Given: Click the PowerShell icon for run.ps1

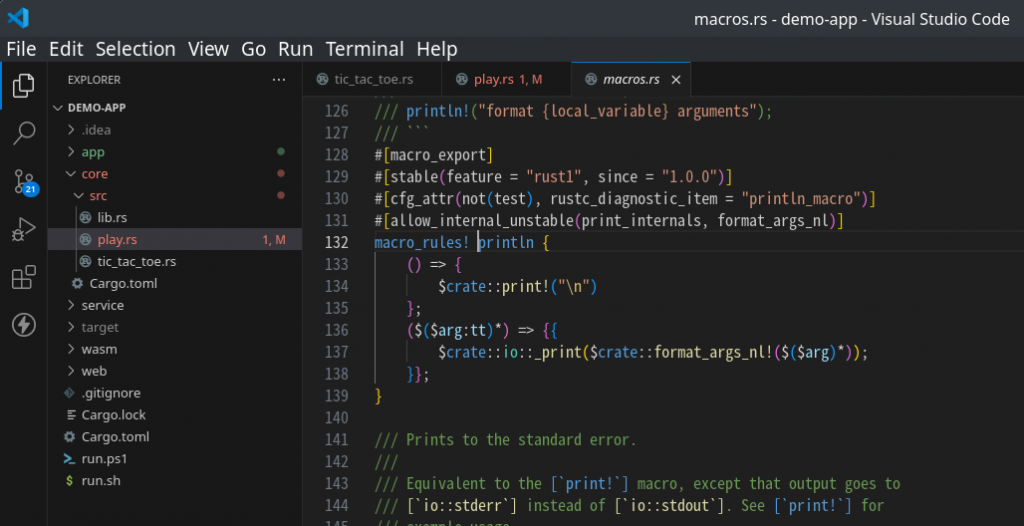Looking at the screenshot, I should pos(69,459).
